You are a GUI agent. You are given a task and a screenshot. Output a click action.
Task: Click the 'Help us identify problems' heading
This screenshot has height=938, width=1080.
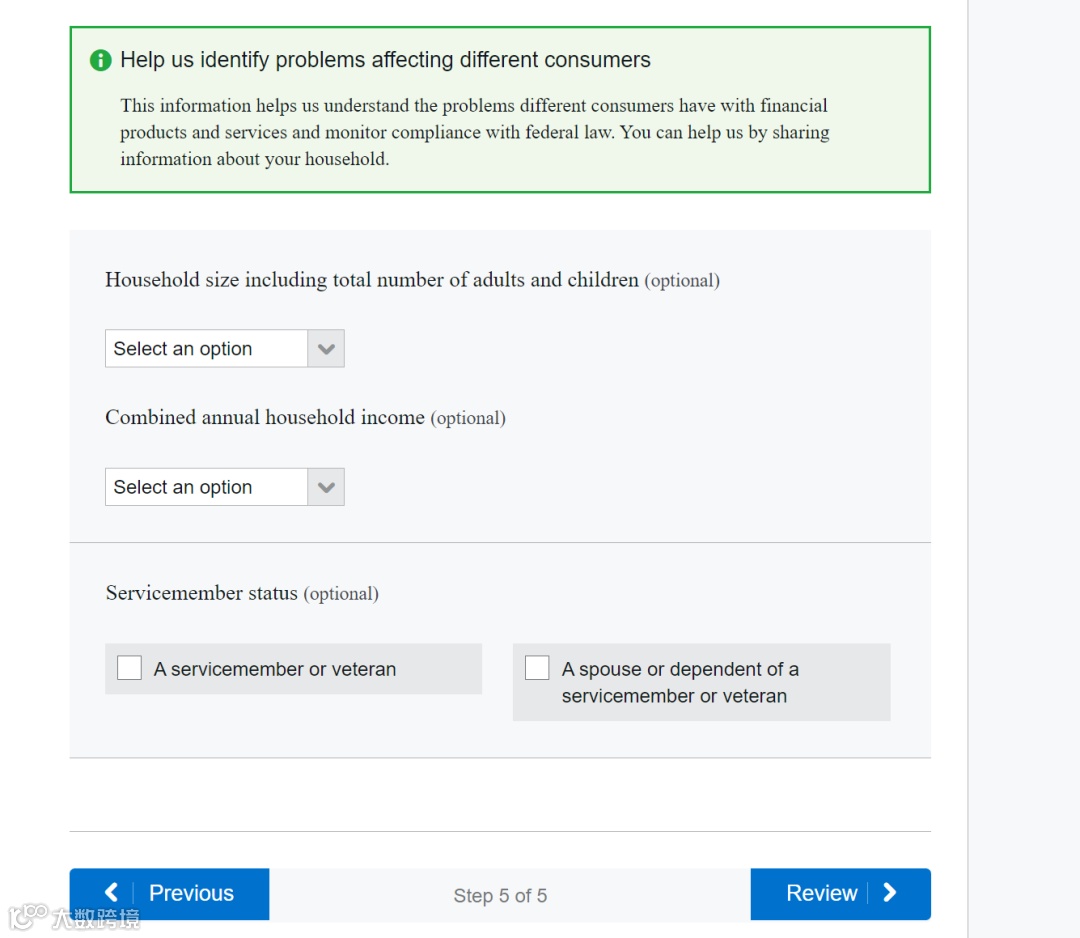pyautogui.click(x=385, y=60)
